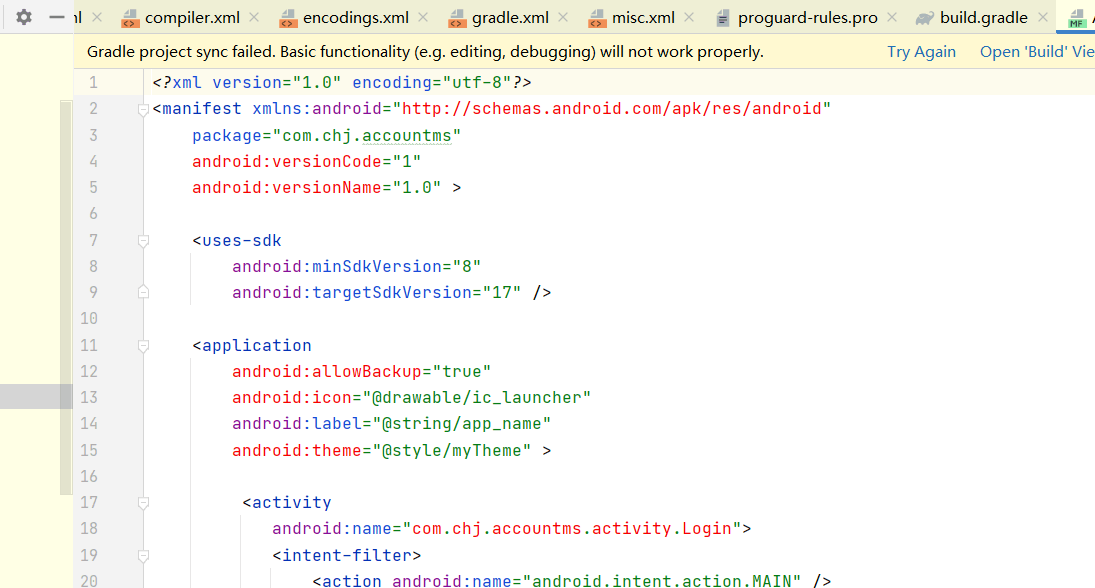Click the uses-sdk closing fold marker
Screen dimensions: 1095x588
click(143, 292)
